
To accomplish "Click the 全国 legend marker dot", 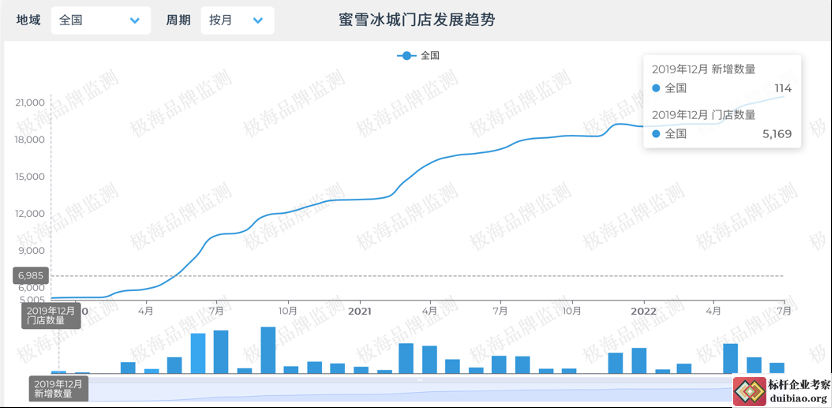I will (407, 55).
